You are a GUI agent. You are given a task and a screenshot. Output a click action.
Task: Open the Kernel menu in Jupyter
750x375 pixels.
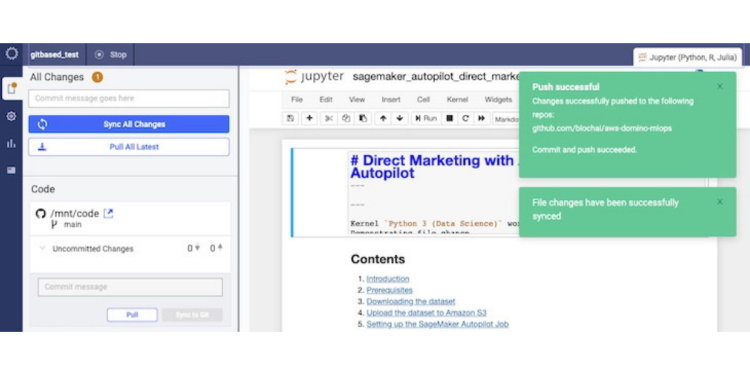point(457,99)
